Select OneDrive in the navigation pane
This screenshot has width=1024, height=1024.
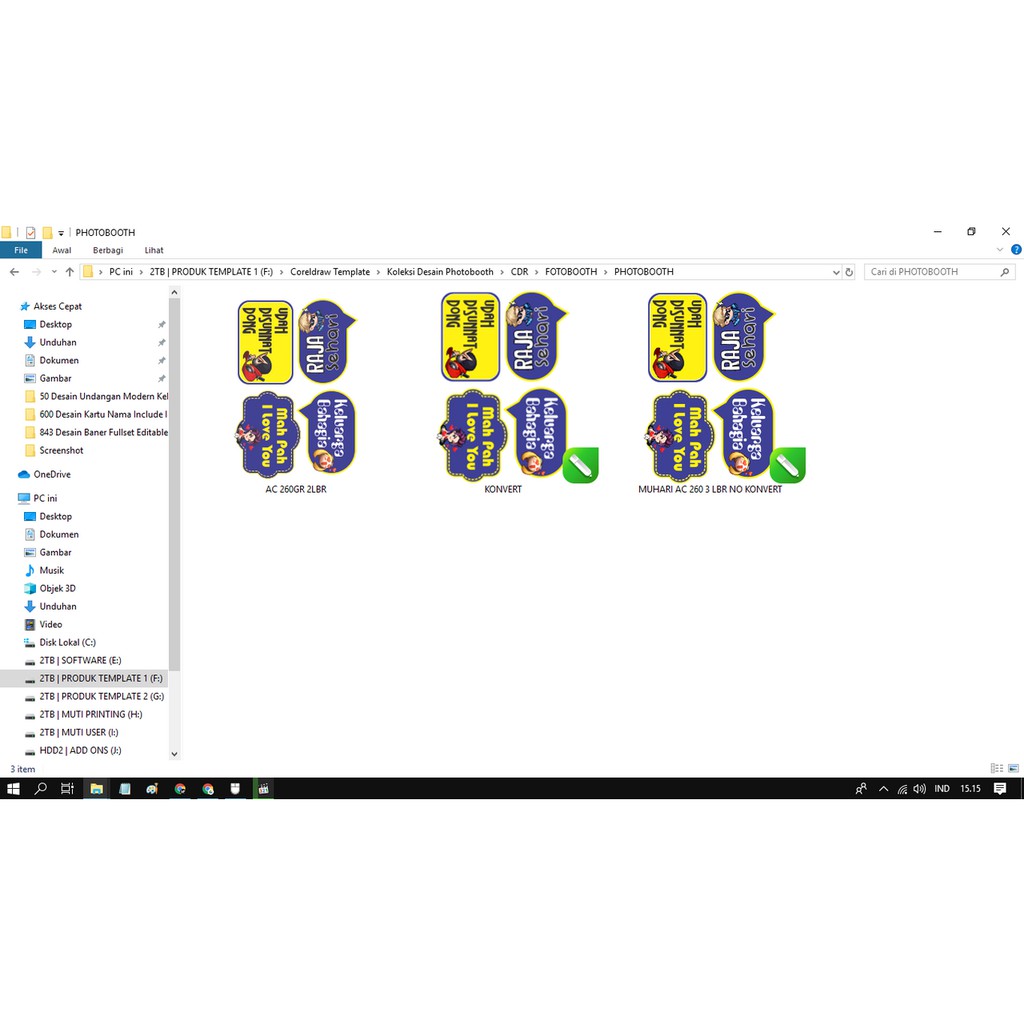(x=44, y=475)
